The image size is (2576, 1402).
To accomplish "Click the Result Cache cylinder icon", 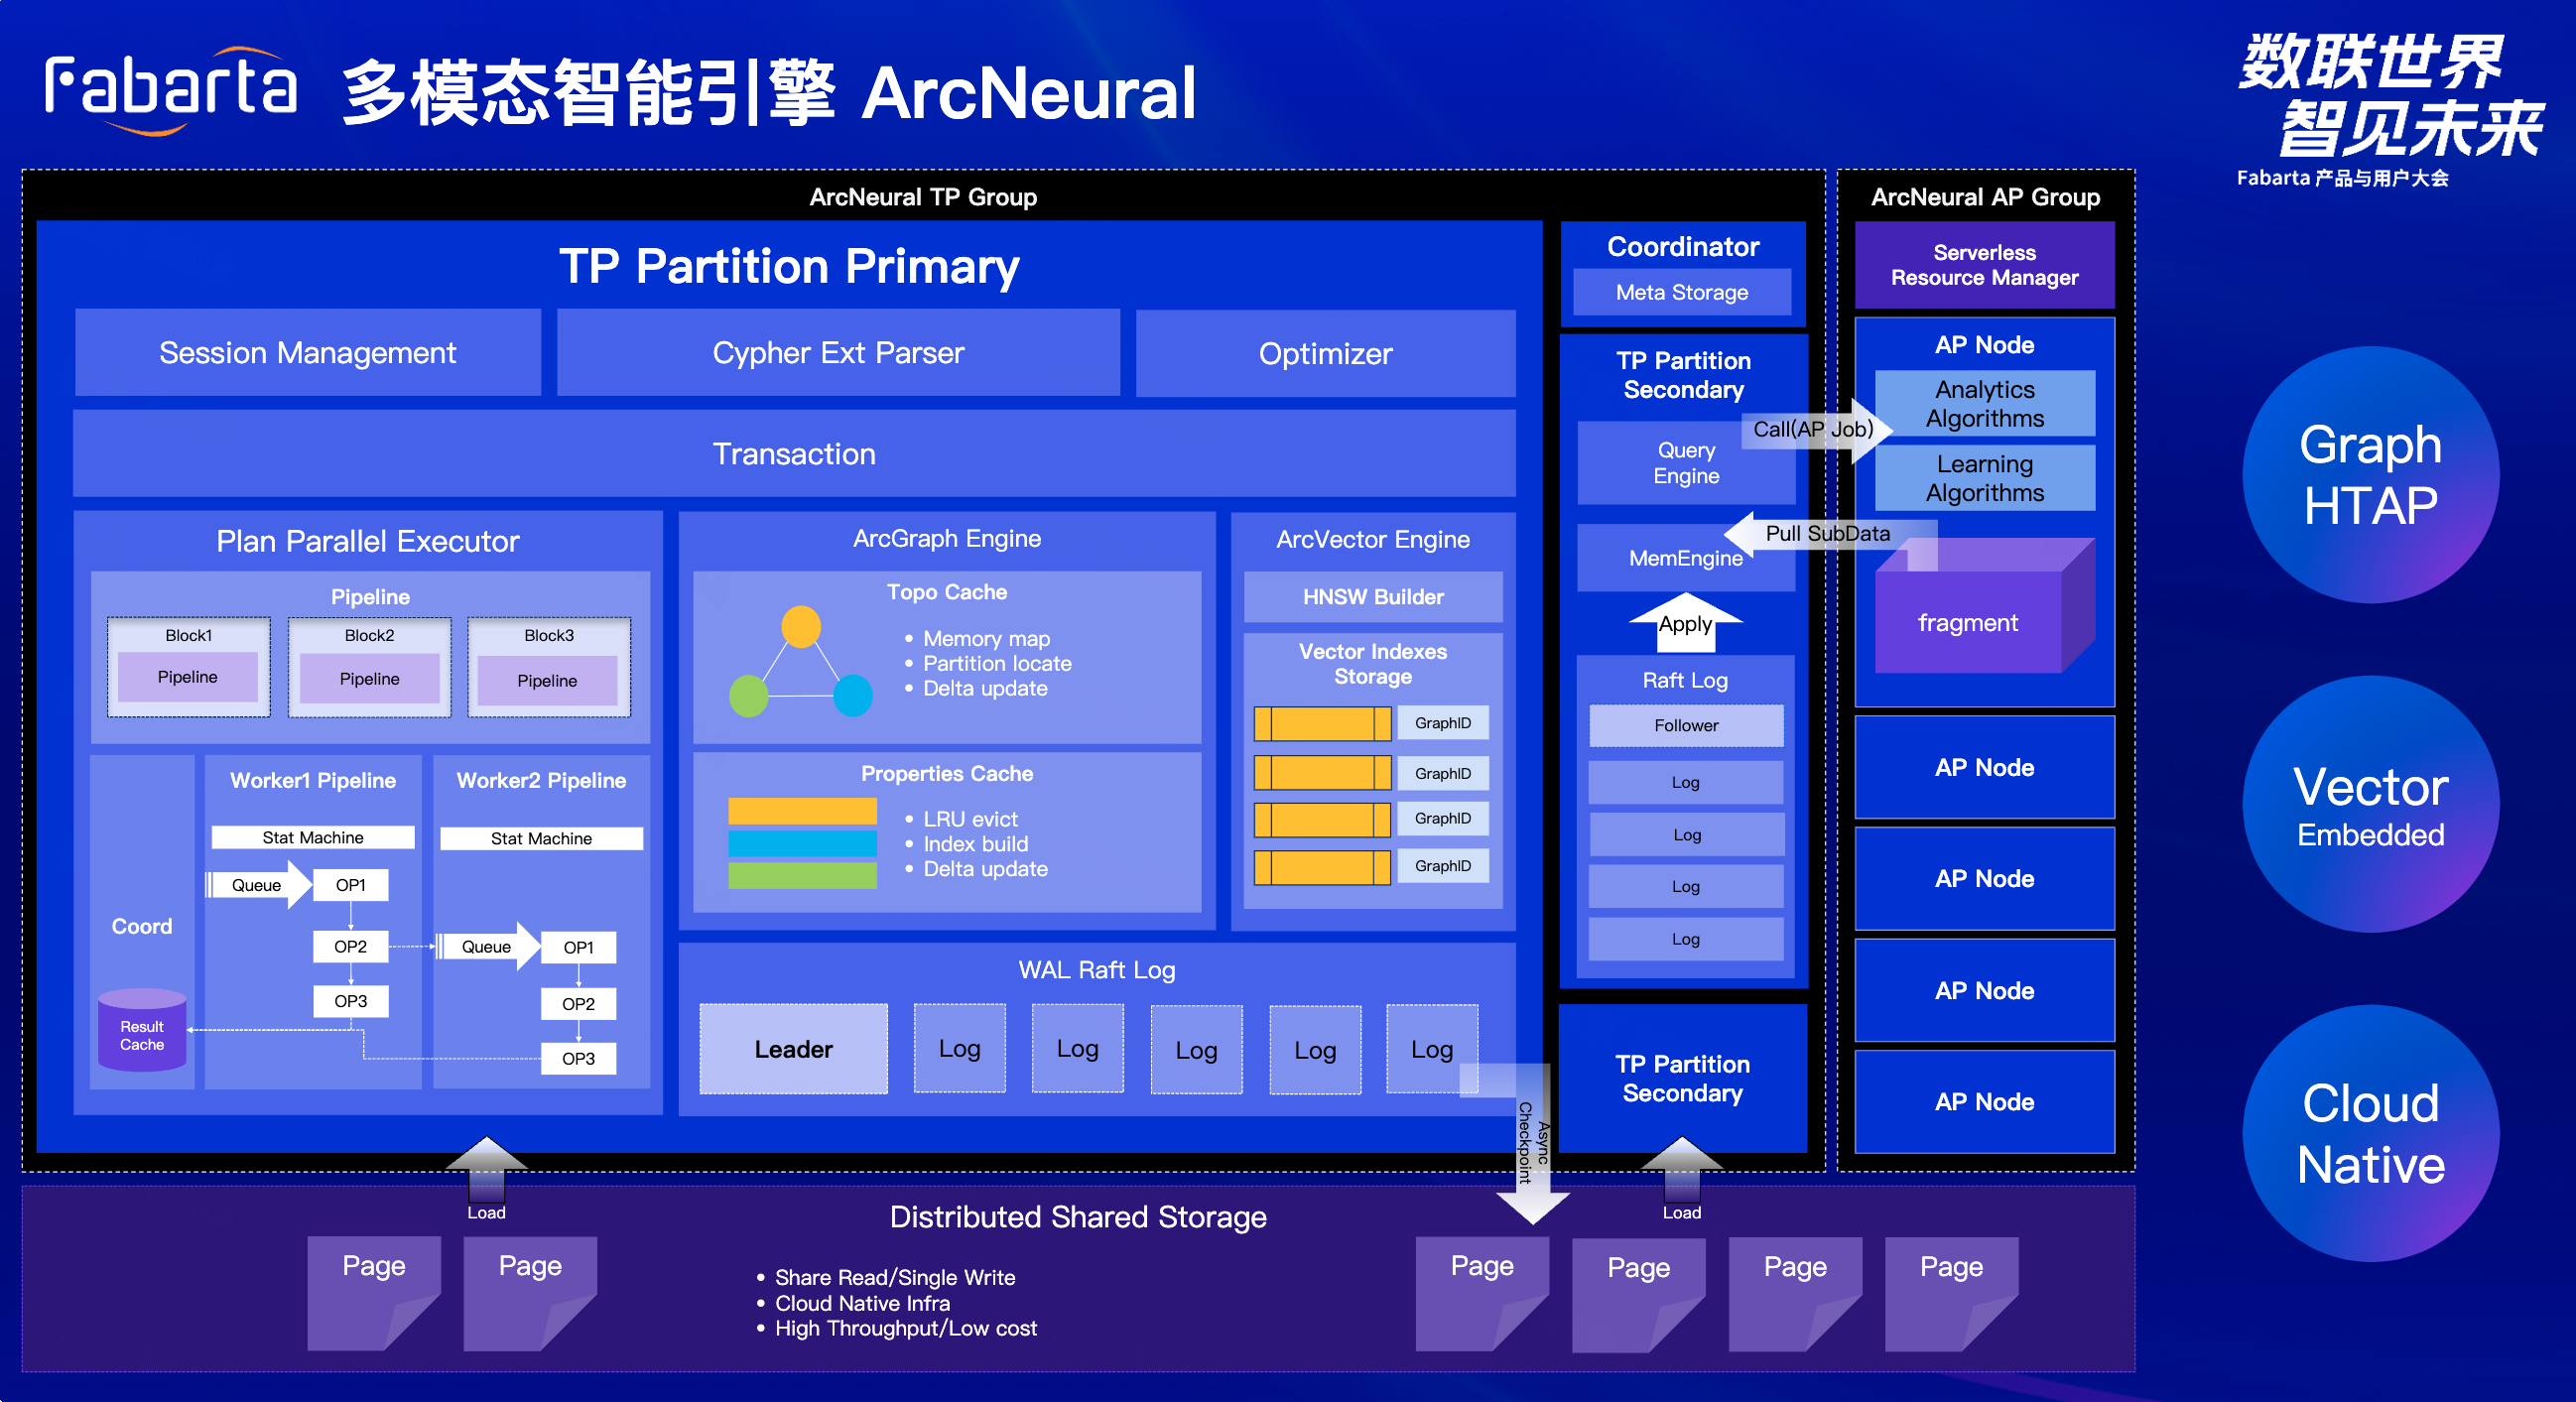I will 142,1030.
